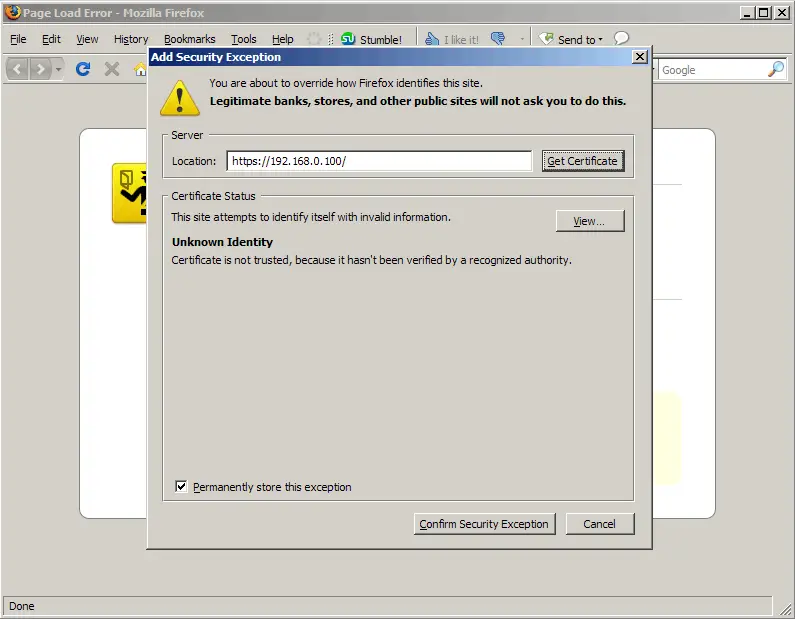
Task: Open the Tools menu
Action: tap(244, 39)
